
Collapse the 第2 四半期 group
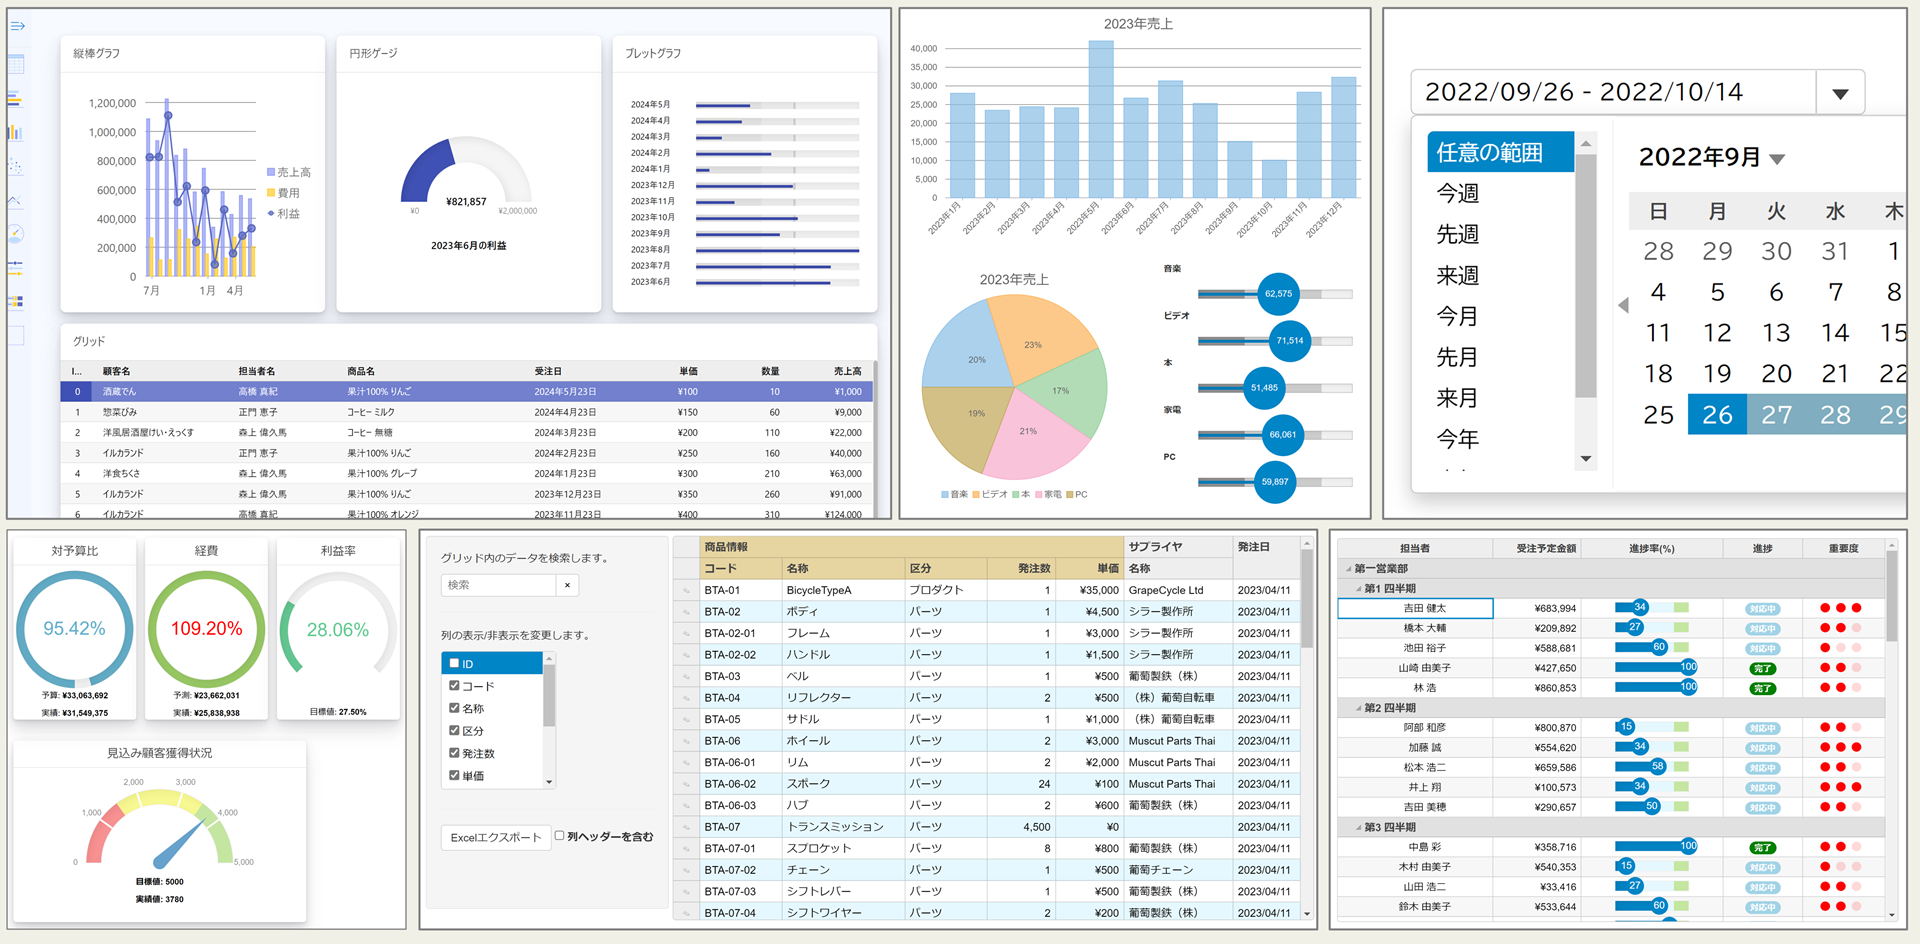[1358, 708]
